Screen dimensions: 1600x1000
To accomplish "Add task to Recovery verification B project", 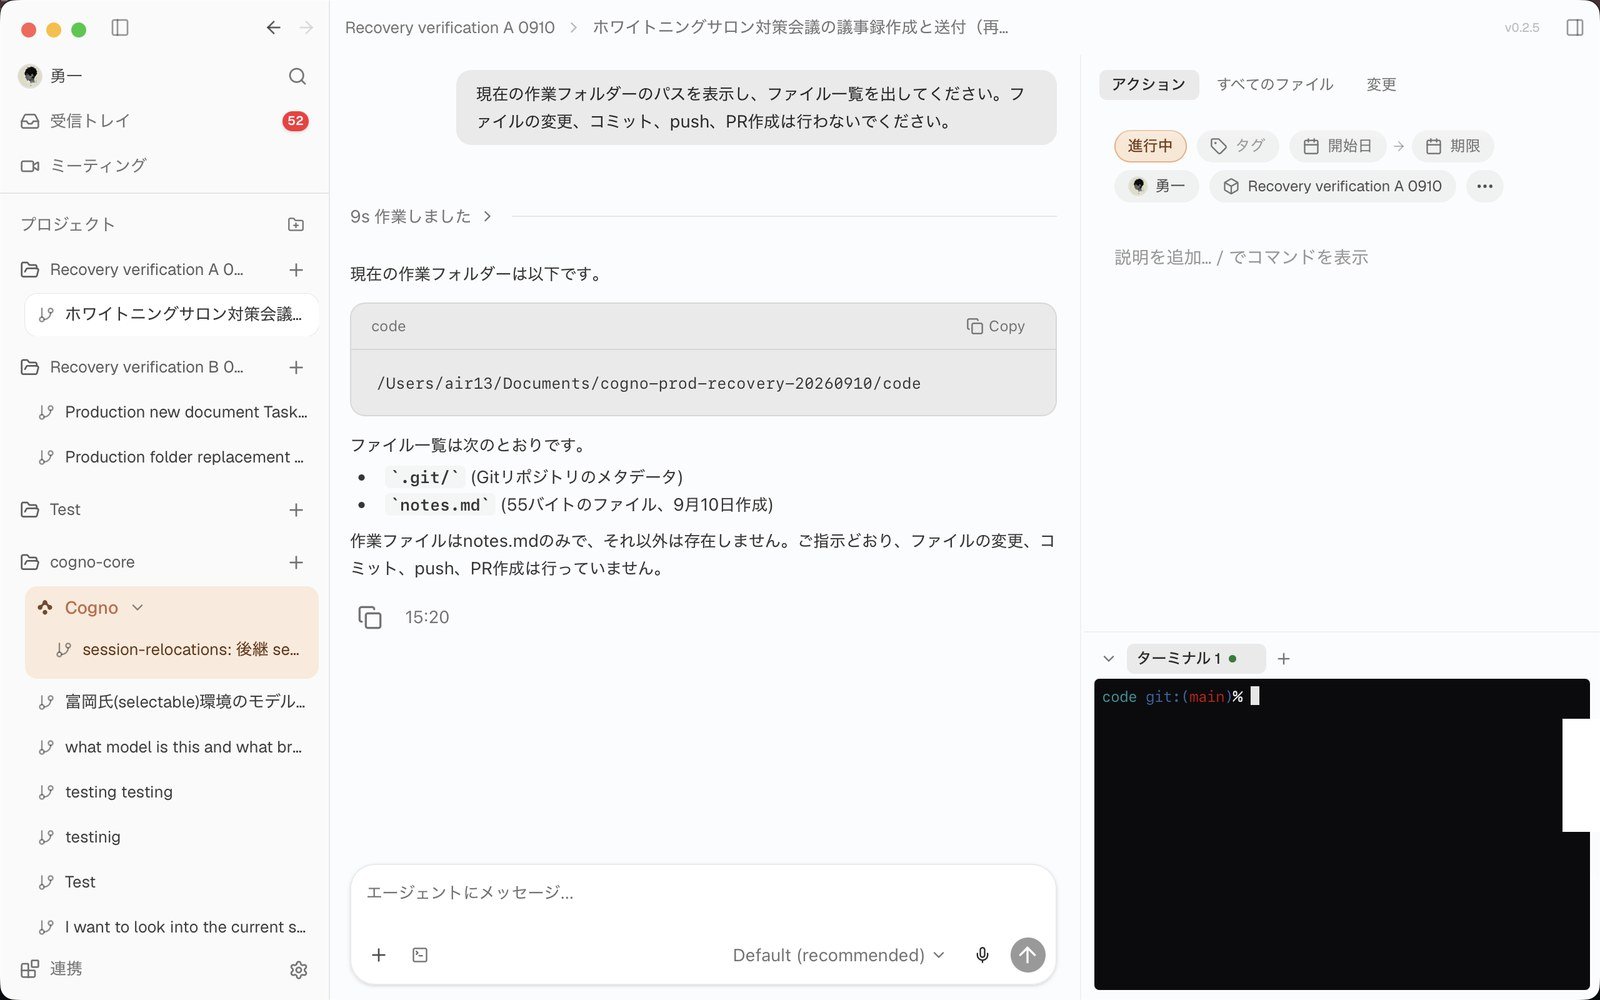I will 296,368.
